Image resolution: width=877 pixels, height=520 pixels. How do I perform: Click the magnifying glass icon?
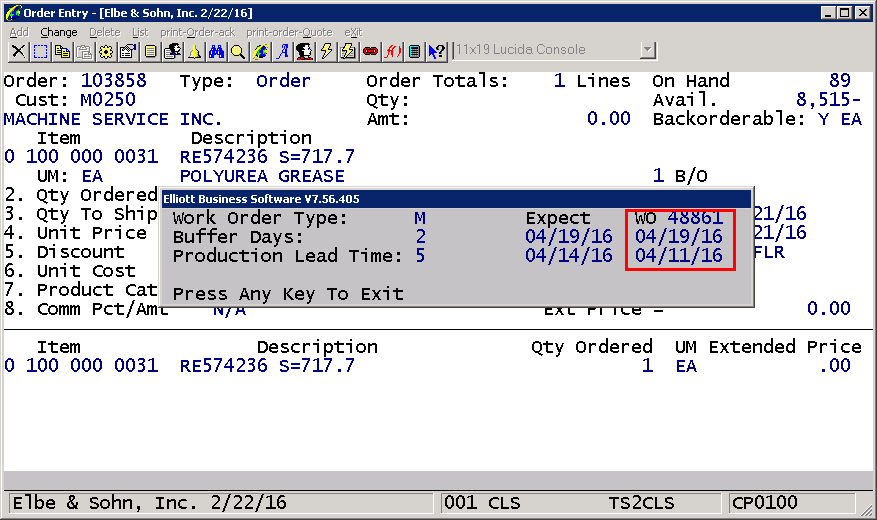[238, 51]
